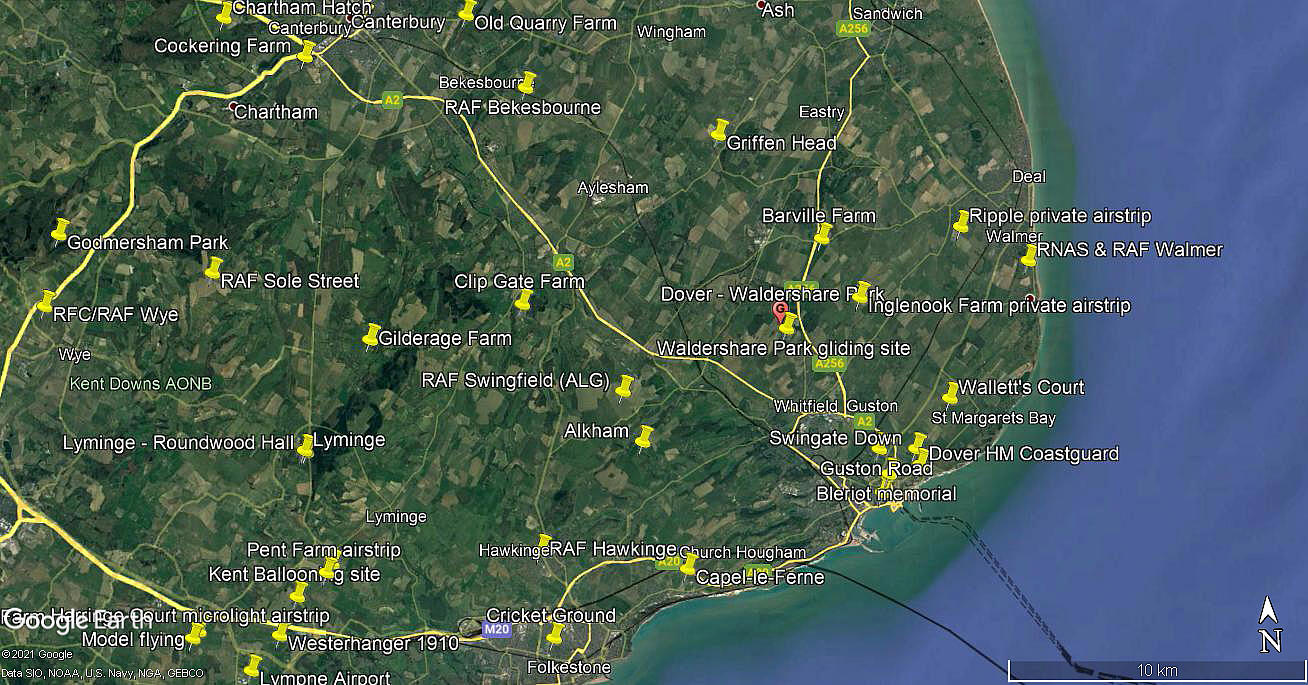Click the RAF Swingfield (ALG) pushpin
1308x685 pixels.
coord(625,387)
